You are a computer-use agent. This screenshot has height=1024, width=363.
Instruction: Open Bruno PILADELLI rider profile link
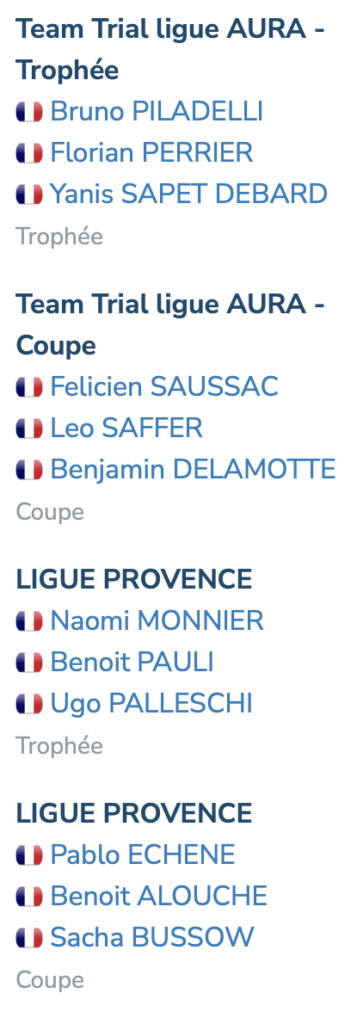click(157, 112)
